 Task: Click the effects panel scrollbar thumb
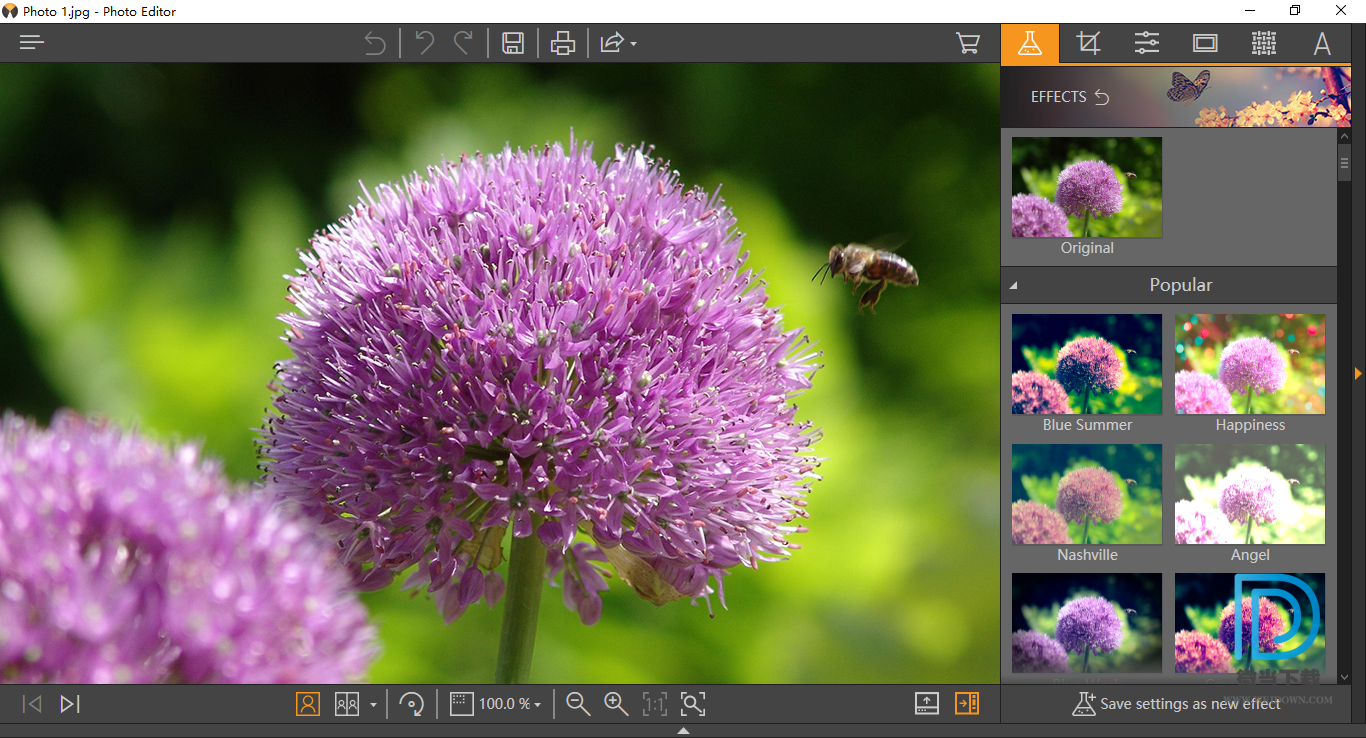[x=1344, y=162]
